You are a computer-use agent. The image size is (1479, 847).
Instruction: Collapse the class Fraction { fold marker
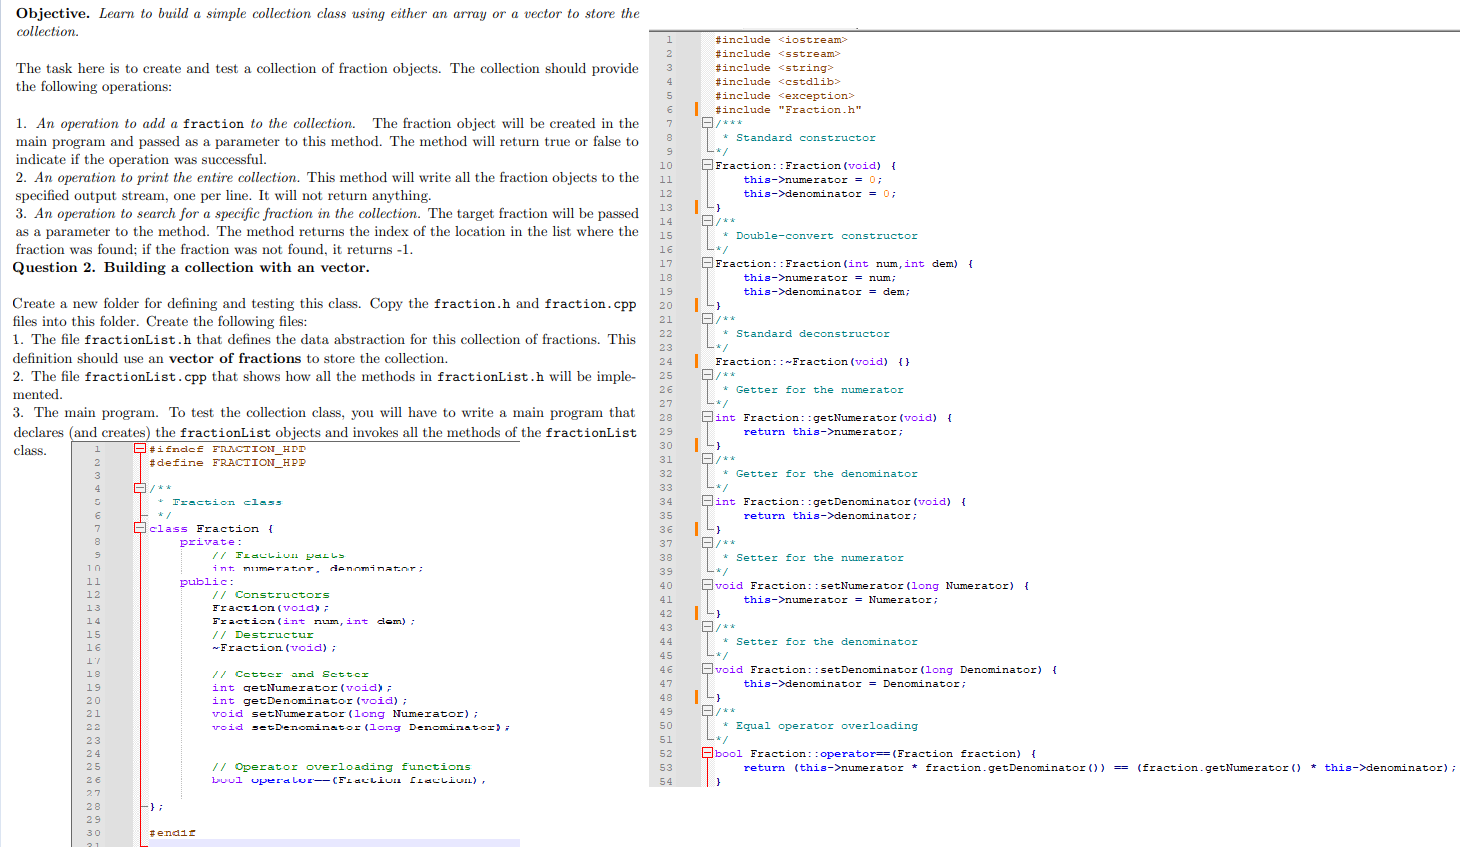coord(140,528)
